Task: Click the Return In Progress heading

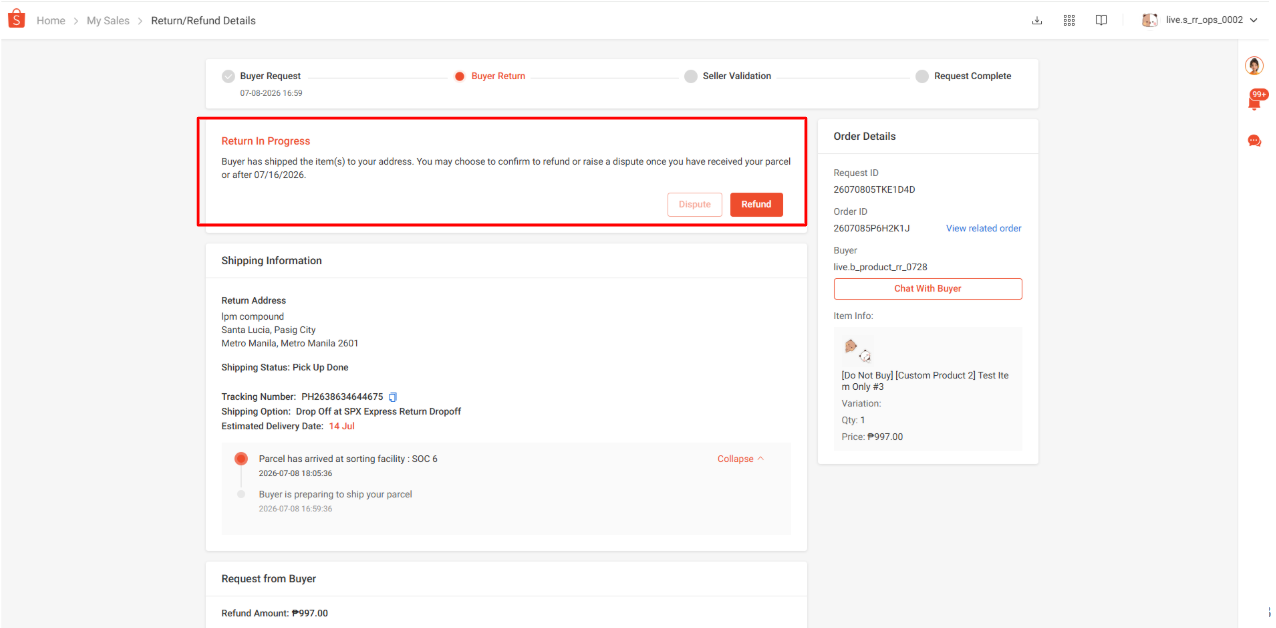Action: pyautogui.click(x=266, y=141)
